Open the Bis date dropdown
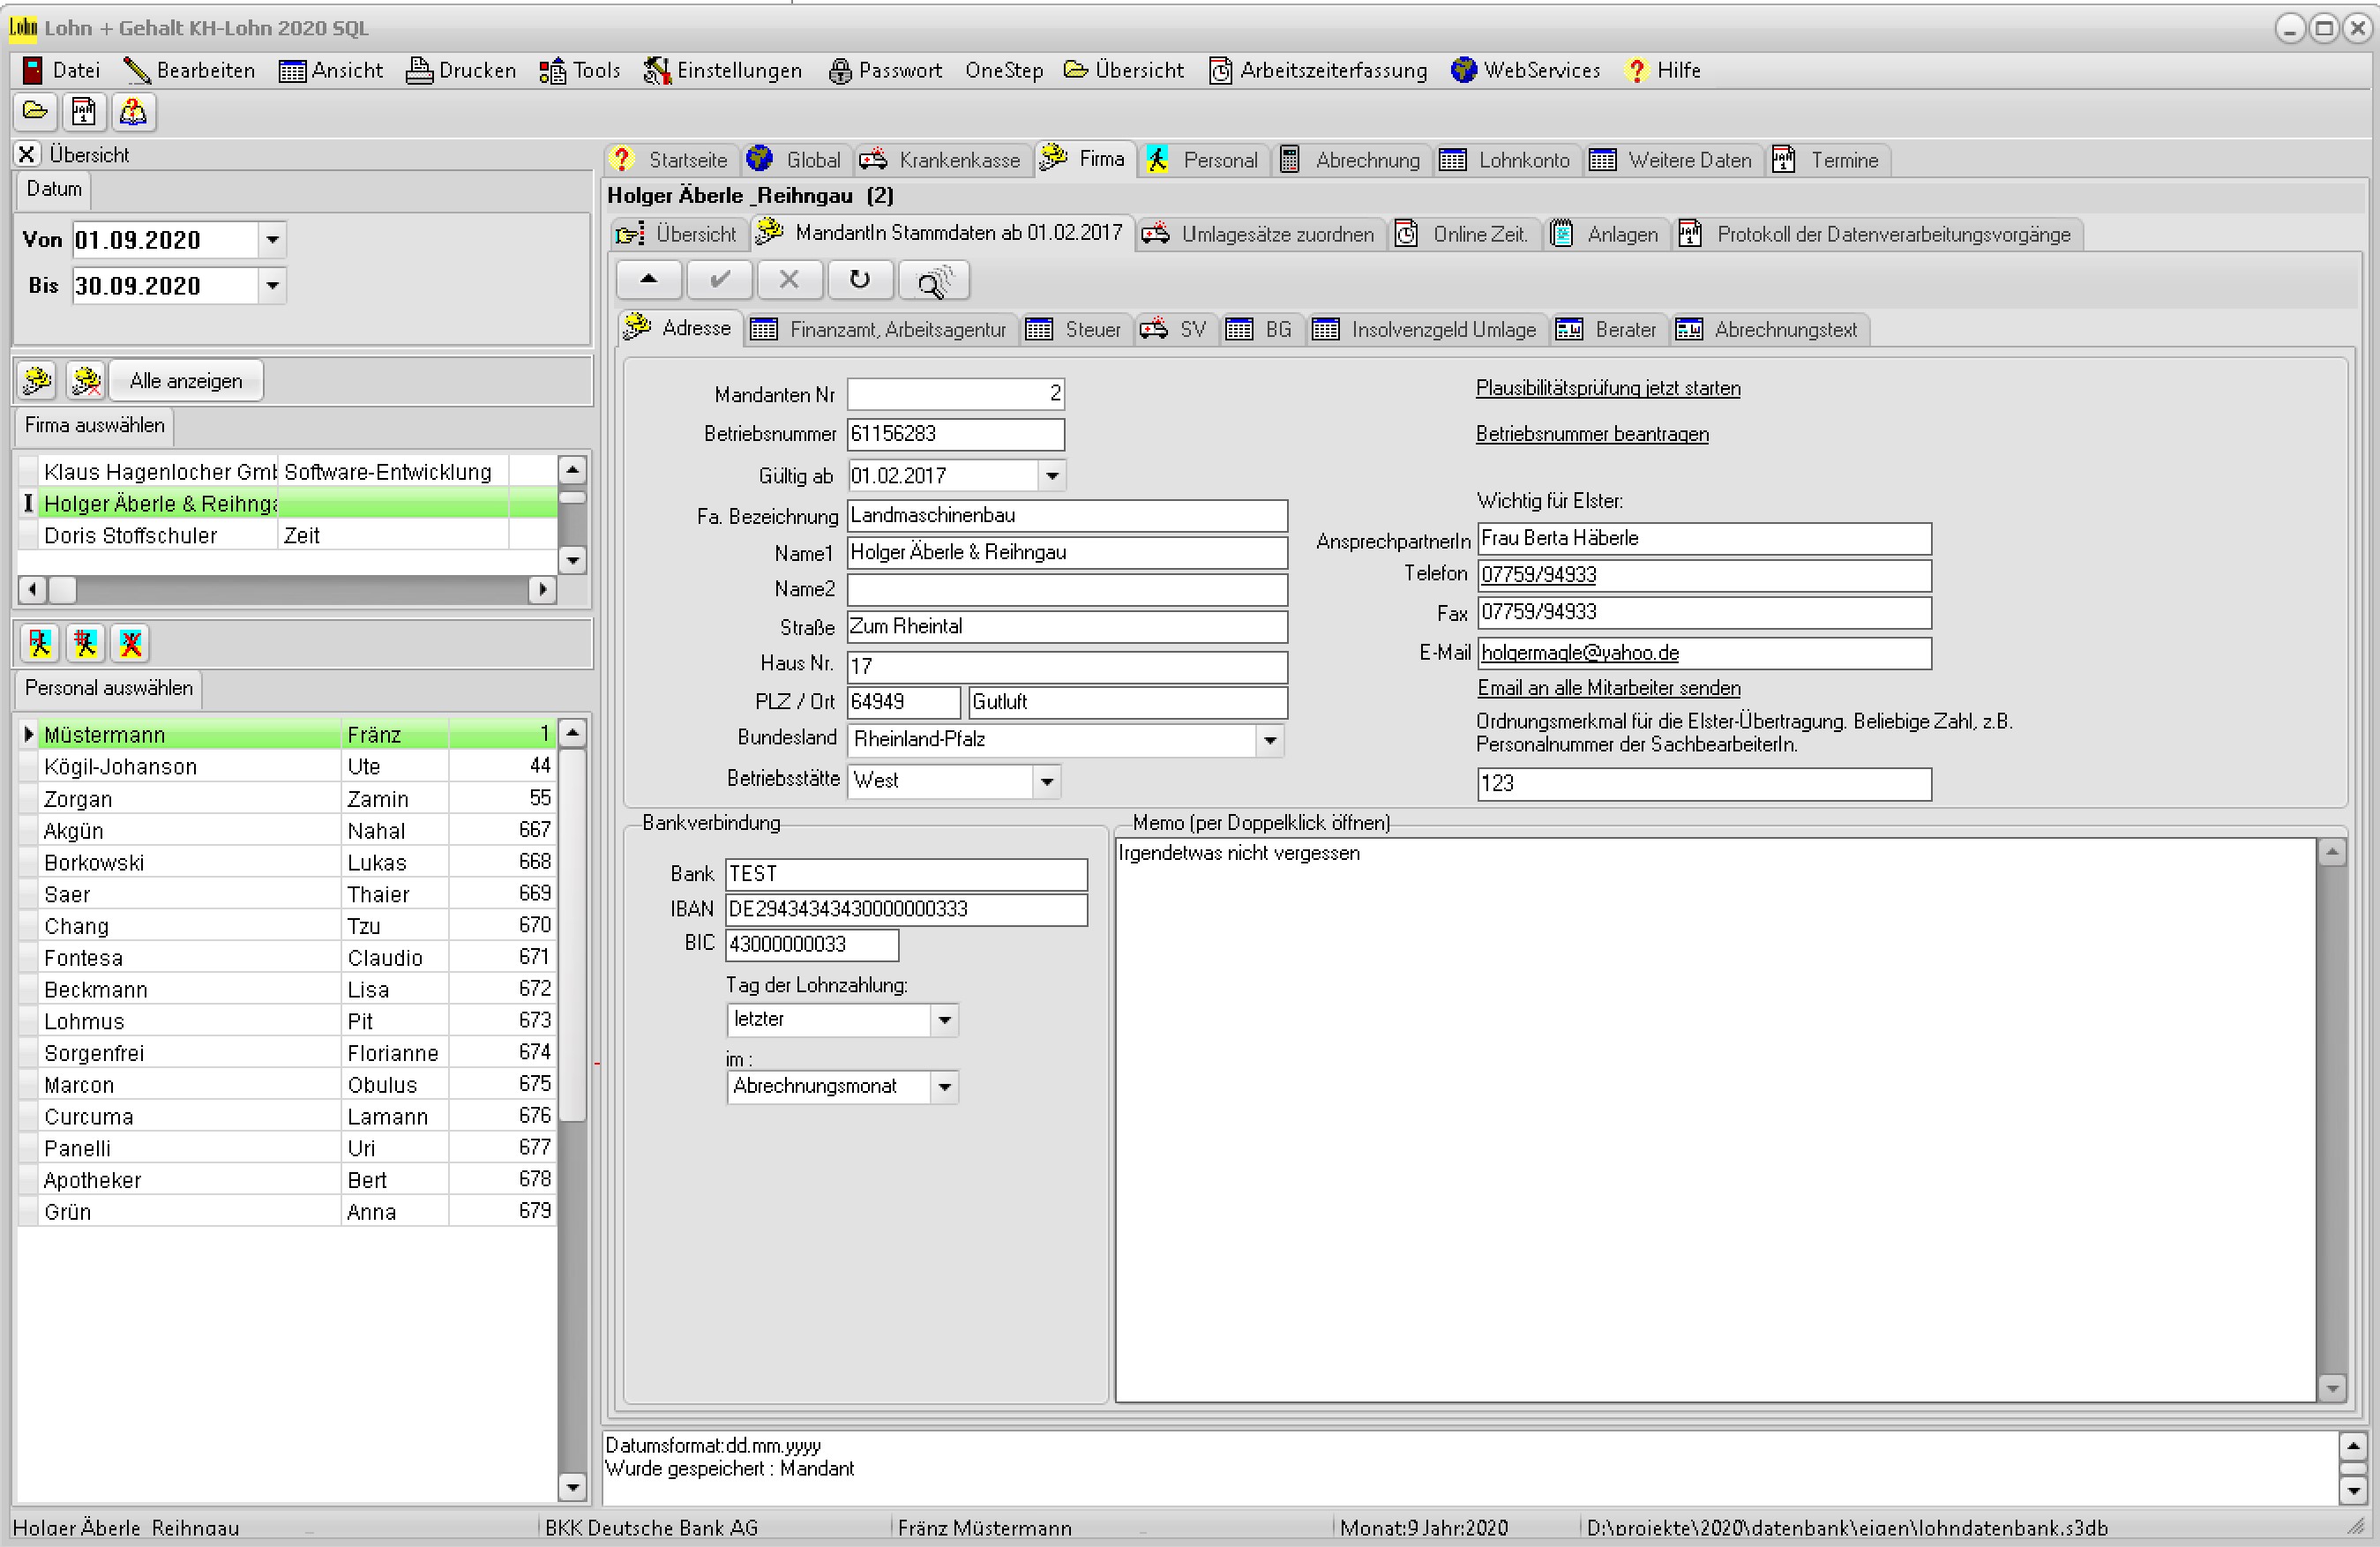The image size is (2380, 1547). pos(272,286)
